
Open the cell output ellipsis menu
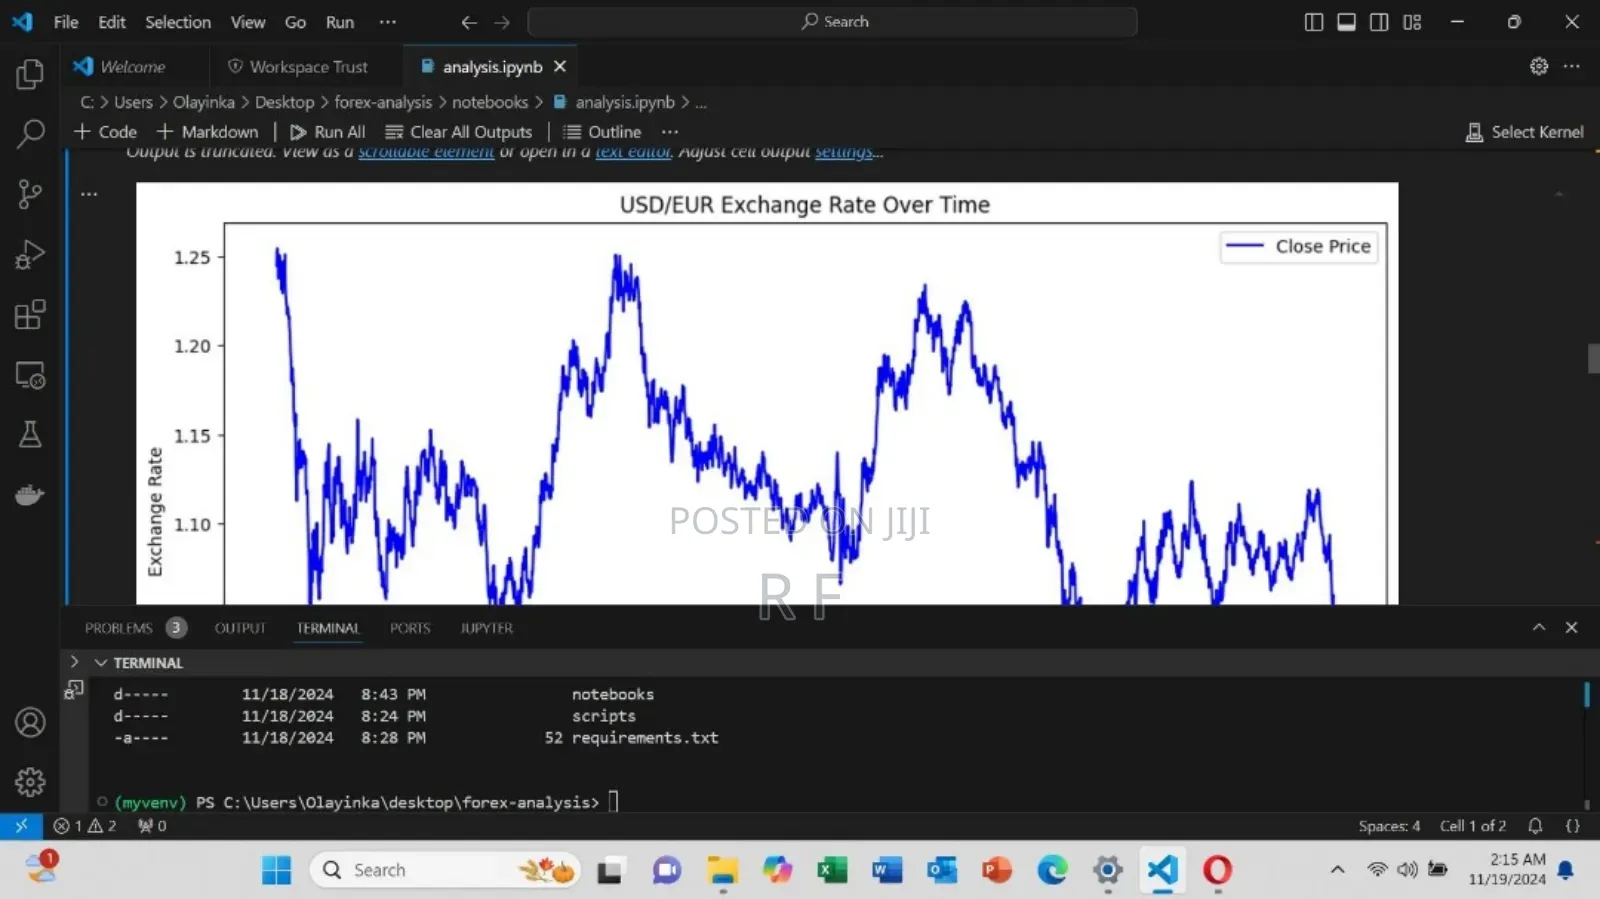tap(89, 194)
